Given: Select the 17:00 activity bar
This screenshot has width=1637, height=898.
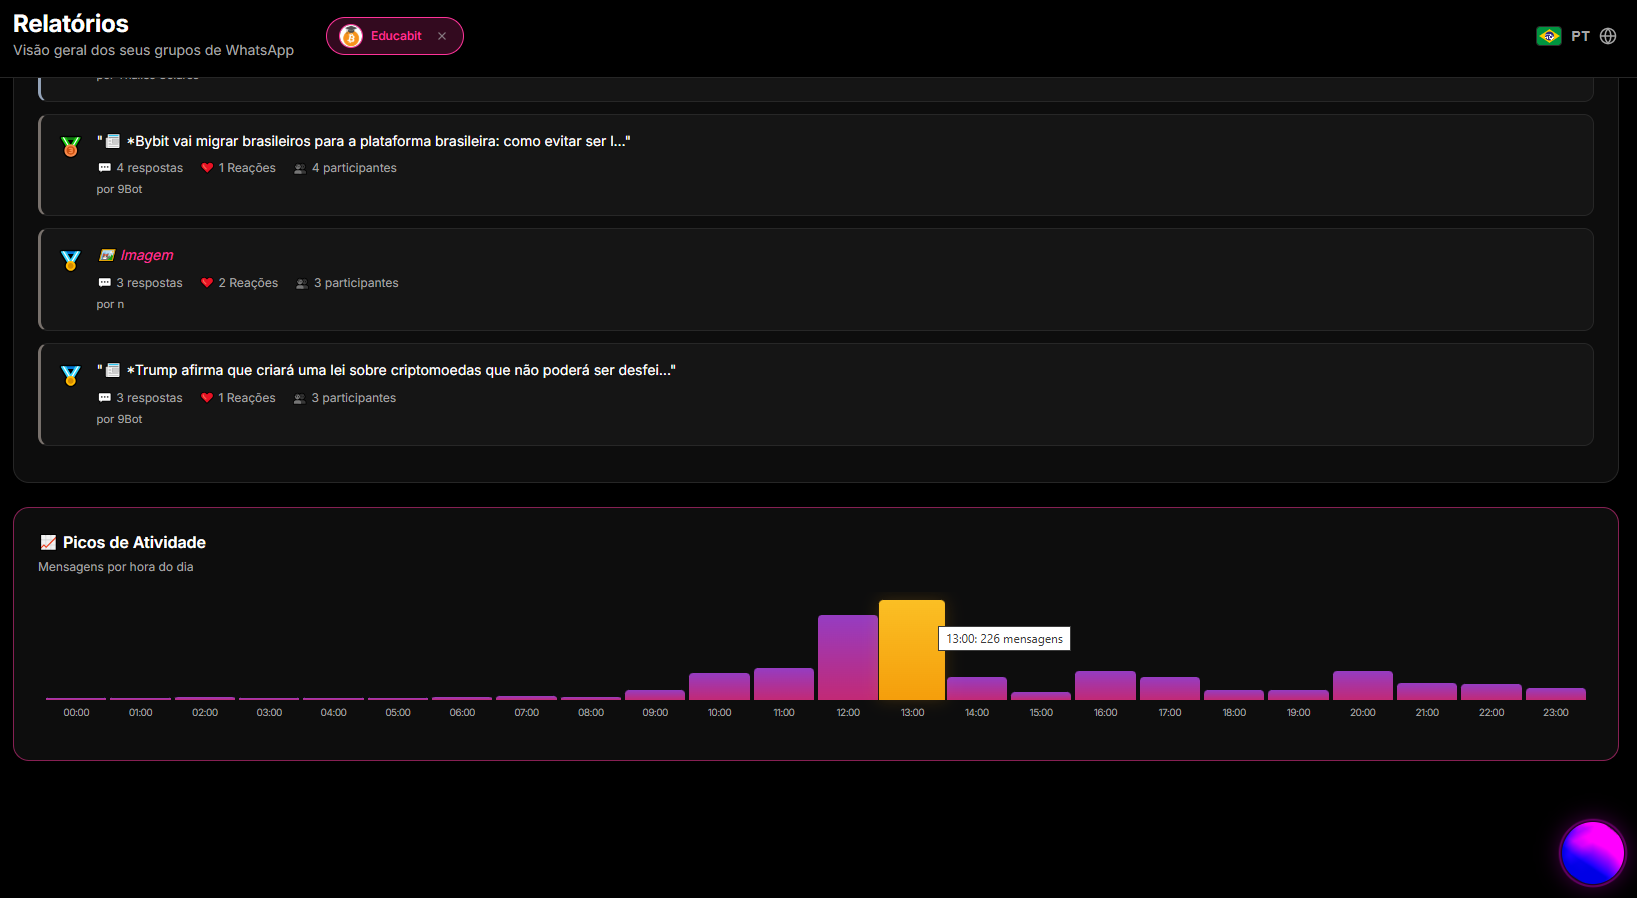Looking at the screenshot, I should pos(1170,688).
